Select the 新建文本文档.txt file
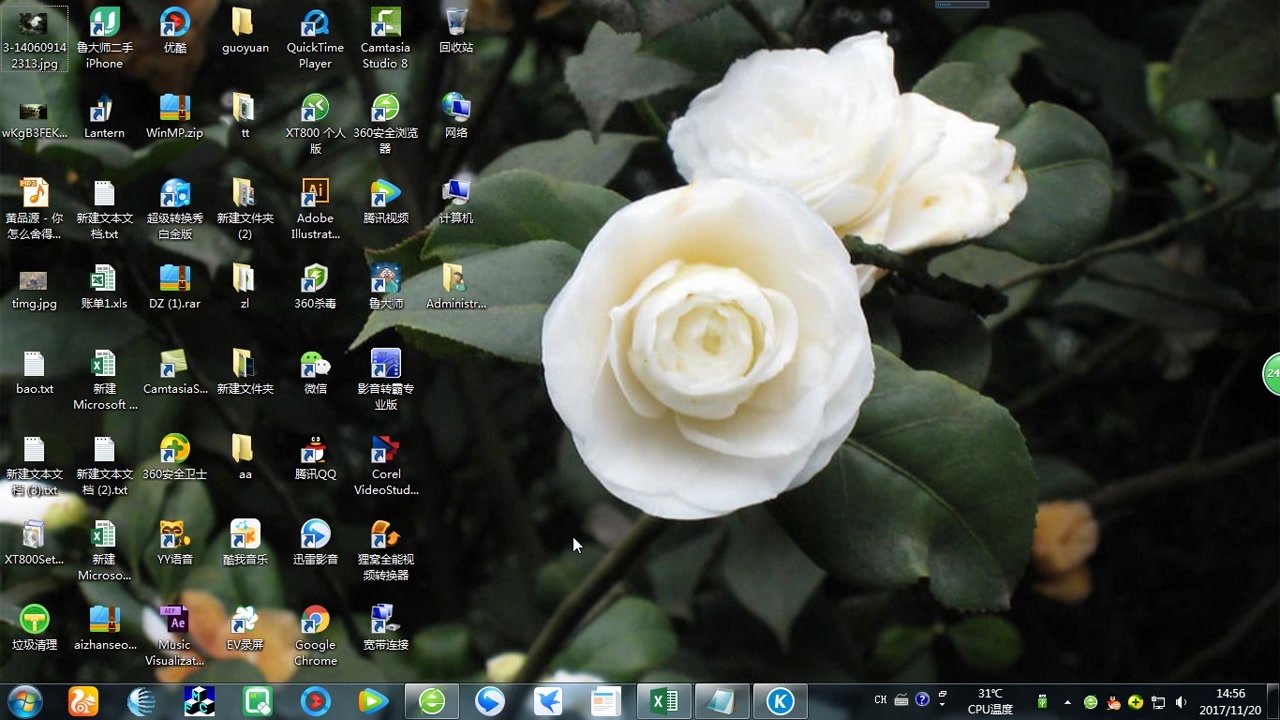The image size is (1280, 720). [104, 209]
